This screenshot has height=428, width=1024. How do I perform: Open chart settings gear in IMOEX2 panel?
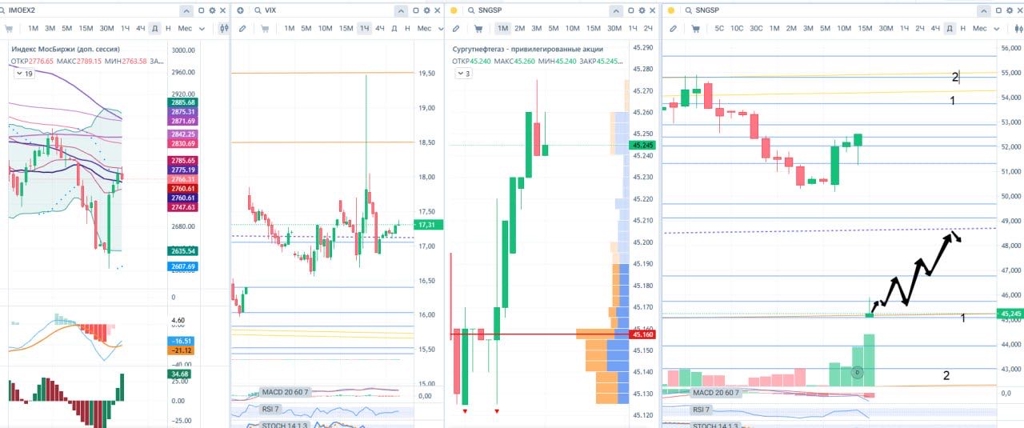pos(210,9)
